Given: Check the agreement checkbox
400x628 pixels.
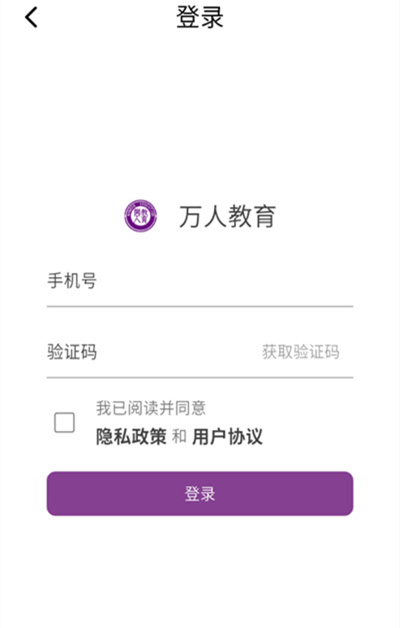Looking at the screenshot, I should pyautogui.click(x=64, y=423).
